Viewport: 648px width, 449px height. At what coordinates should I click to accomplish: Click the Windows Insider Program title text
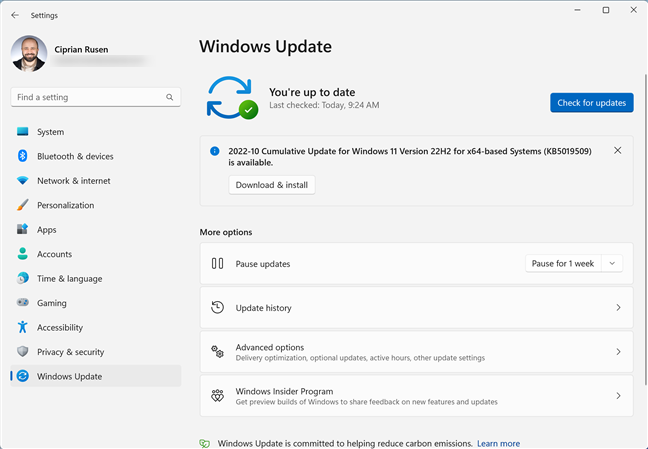(284, 391)
